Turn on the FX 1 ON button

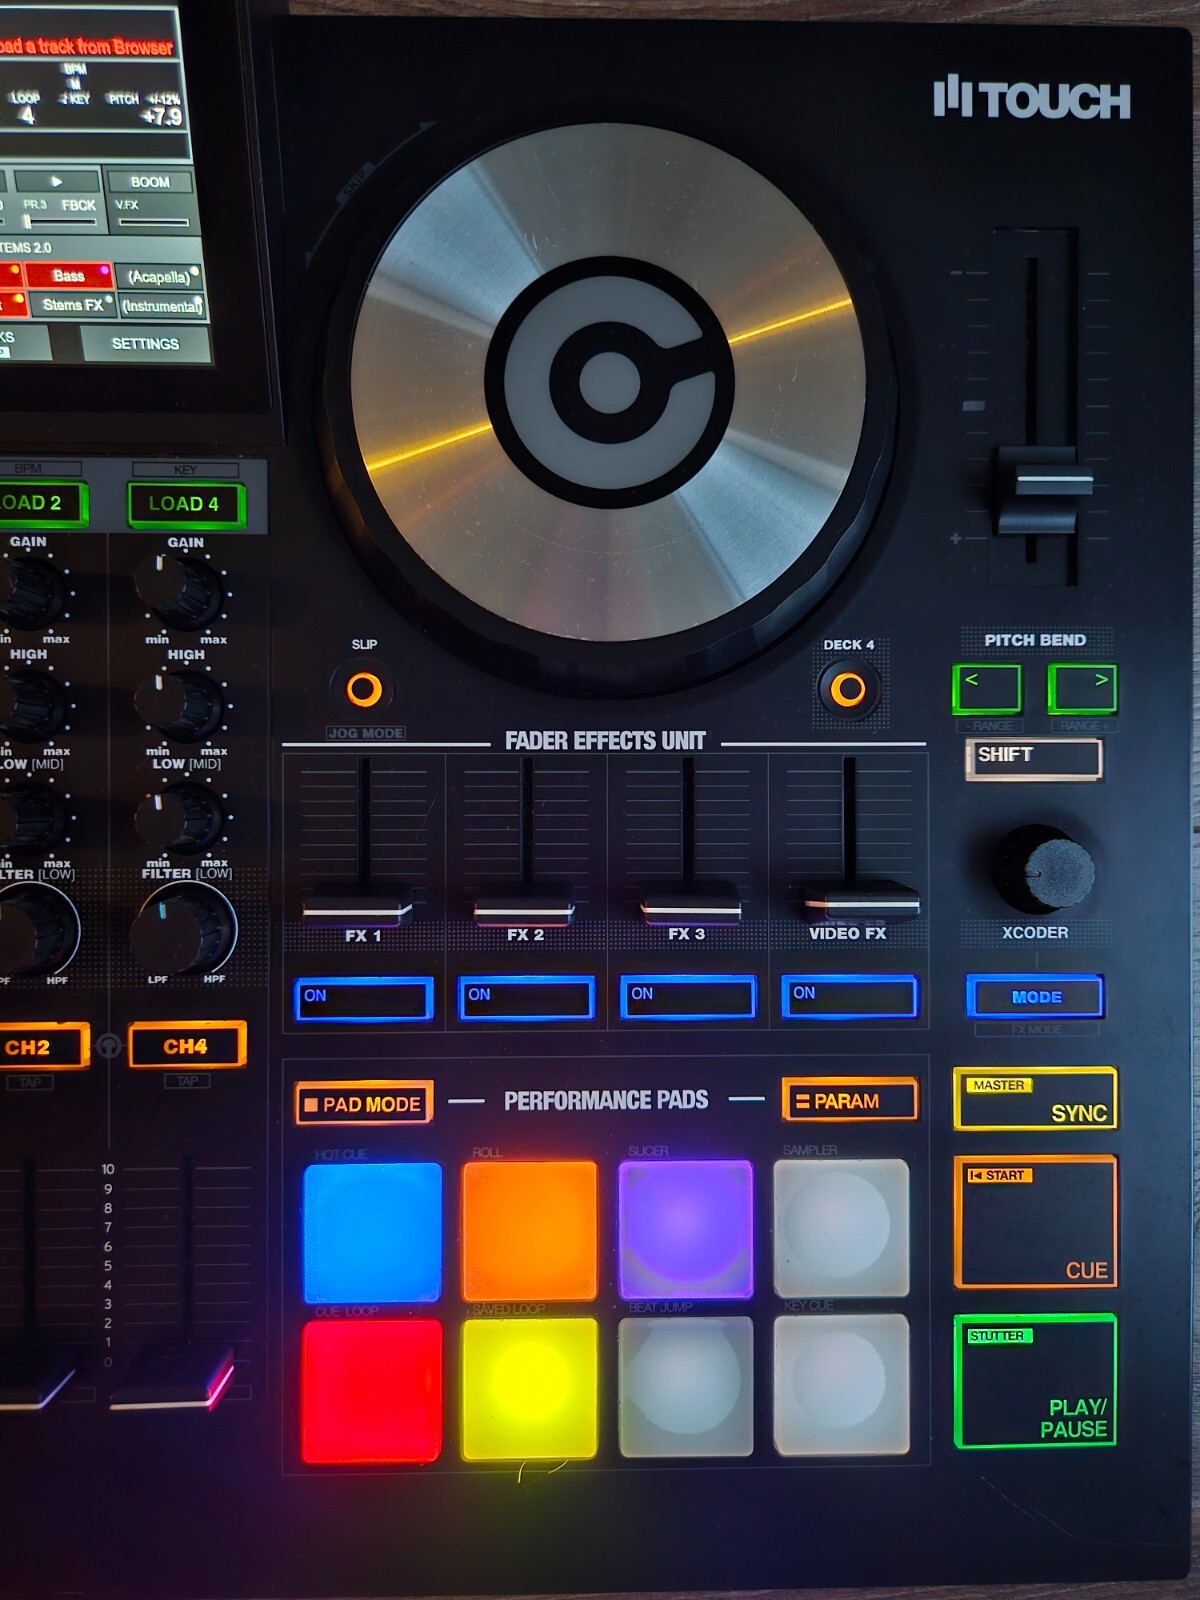pos(364,999)
